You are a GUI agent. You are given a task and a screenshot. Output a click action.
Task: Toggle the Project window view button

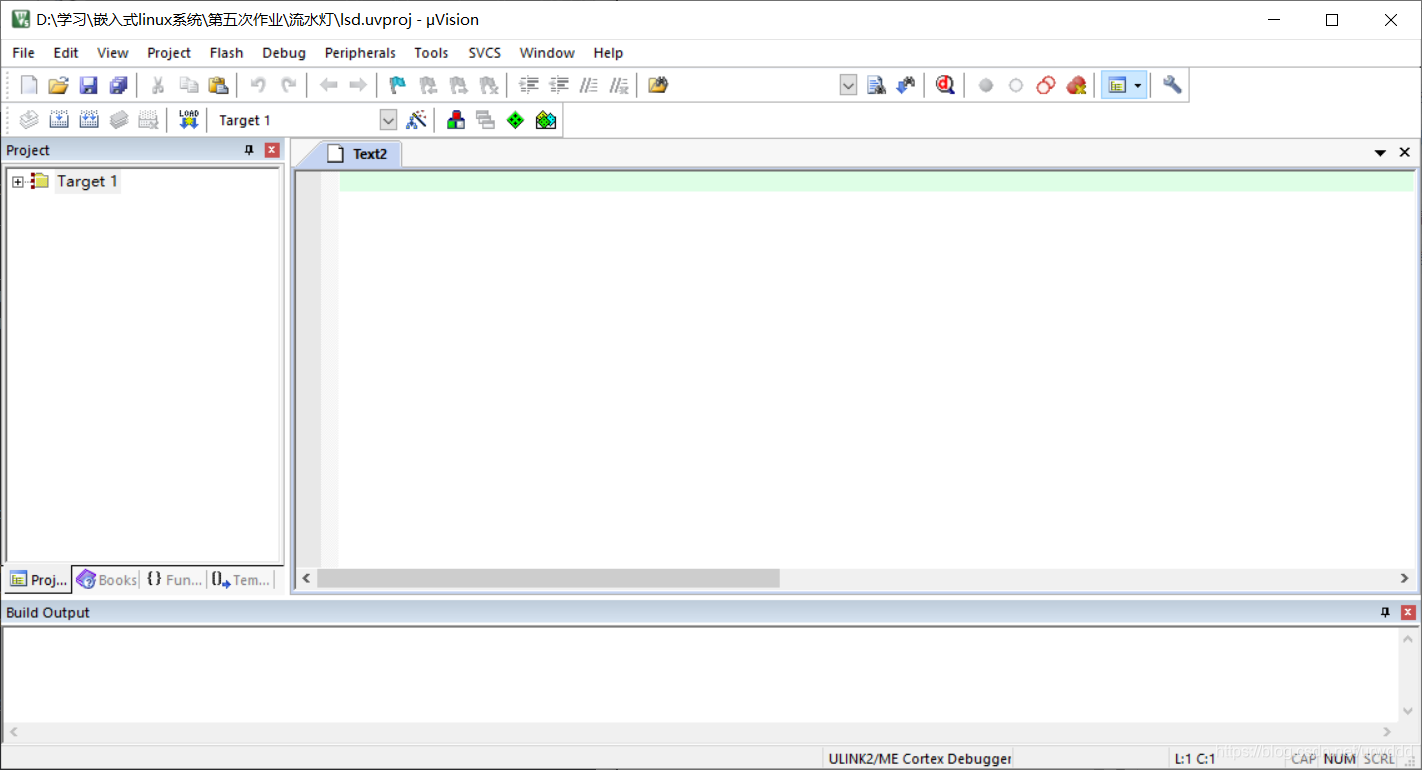click(1117, 86)
